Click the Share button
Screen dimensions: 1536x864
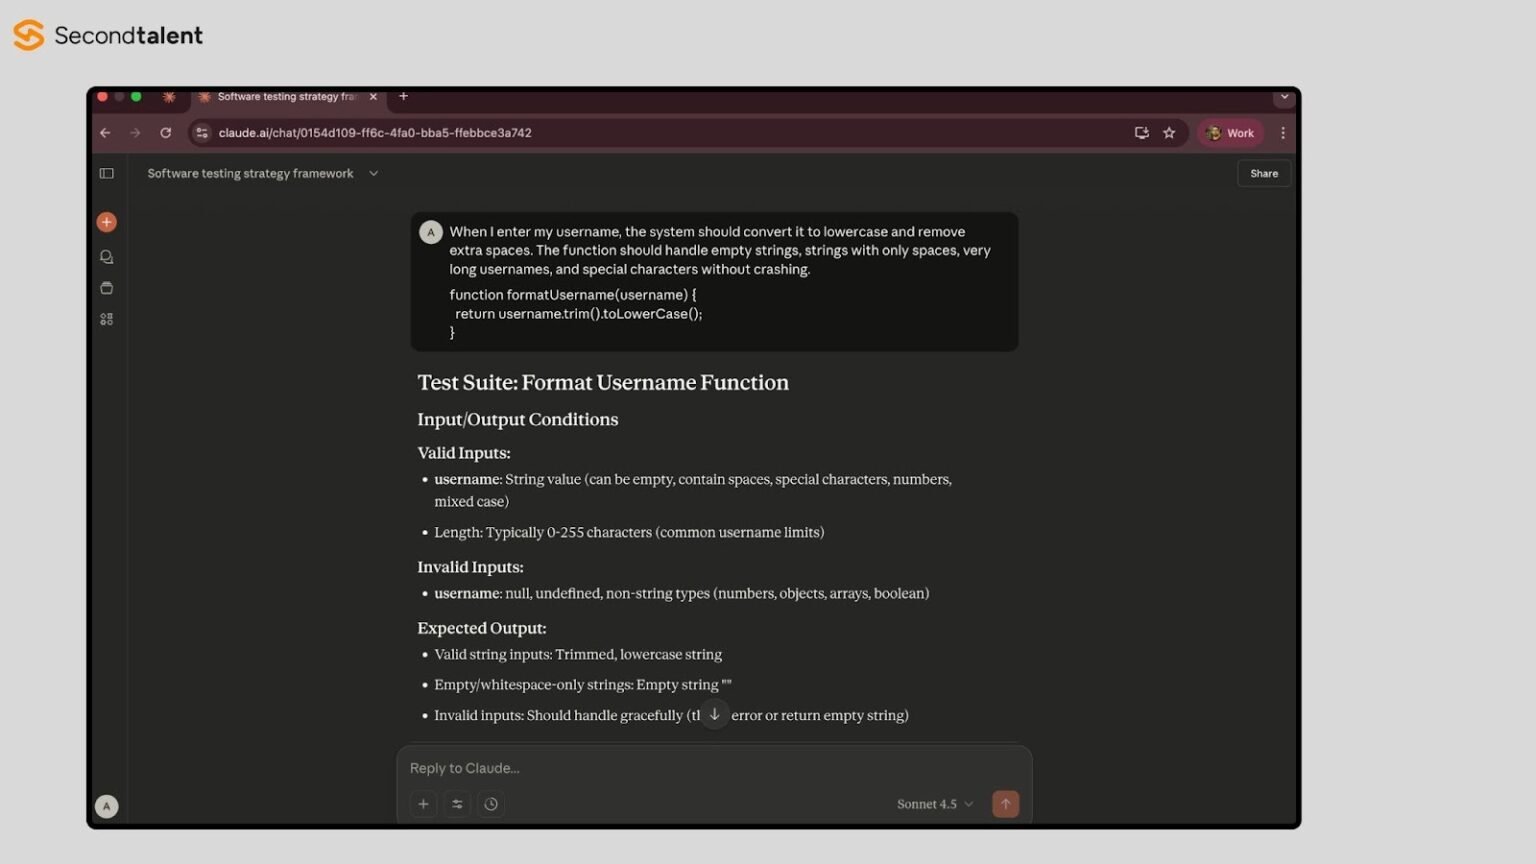pos(1264,173)
